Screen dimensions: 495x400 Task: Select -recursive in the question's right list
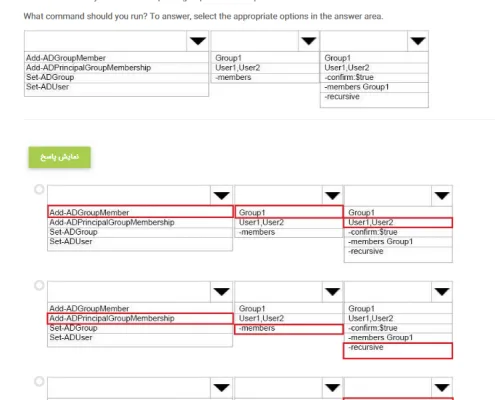tap(342, 97)
